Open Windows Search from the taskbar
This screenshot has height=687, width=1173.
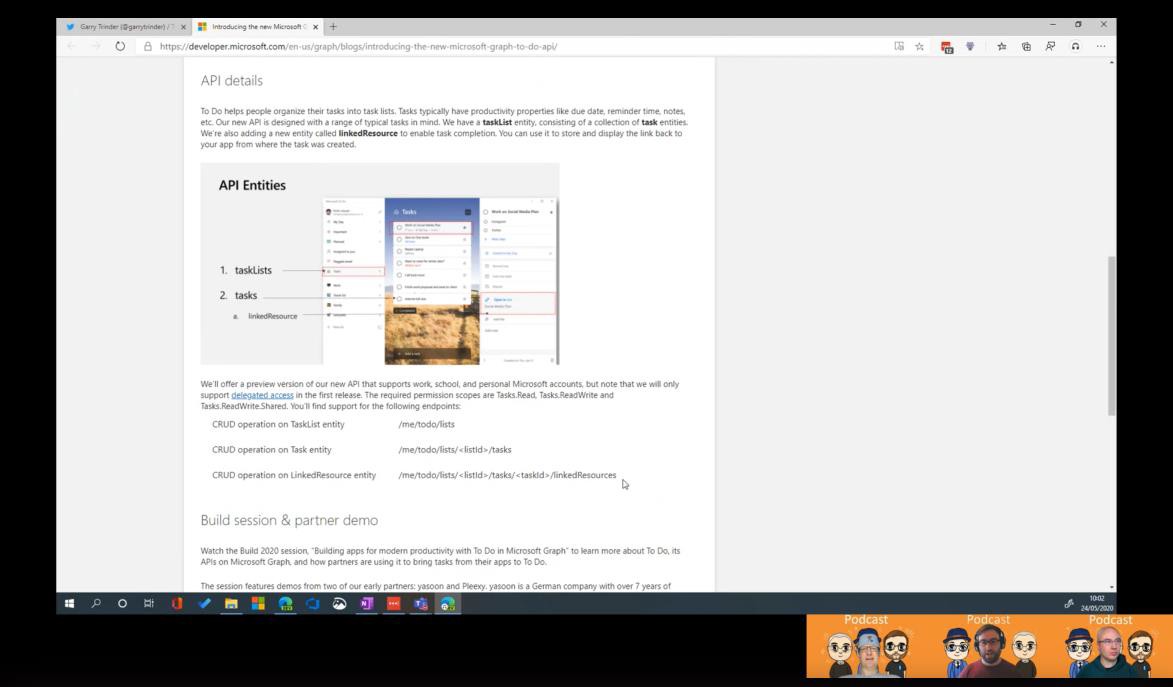click(96, 604)
